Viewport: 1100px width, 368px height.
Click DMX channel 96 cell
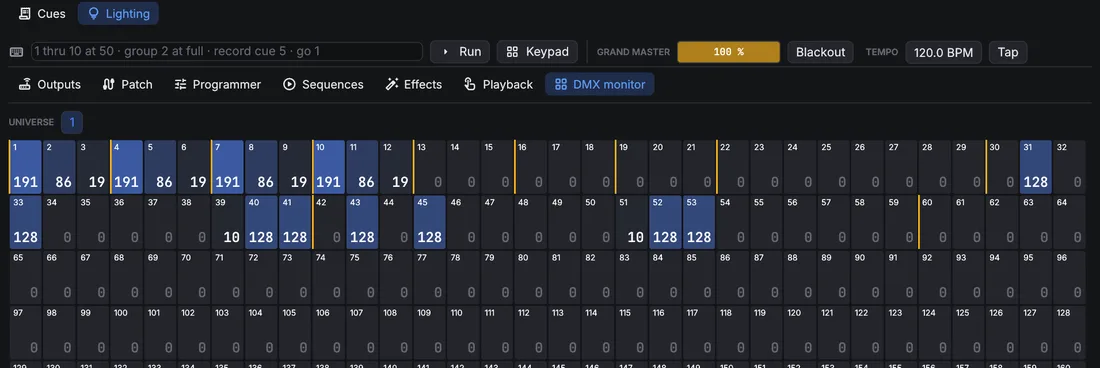1070,277
